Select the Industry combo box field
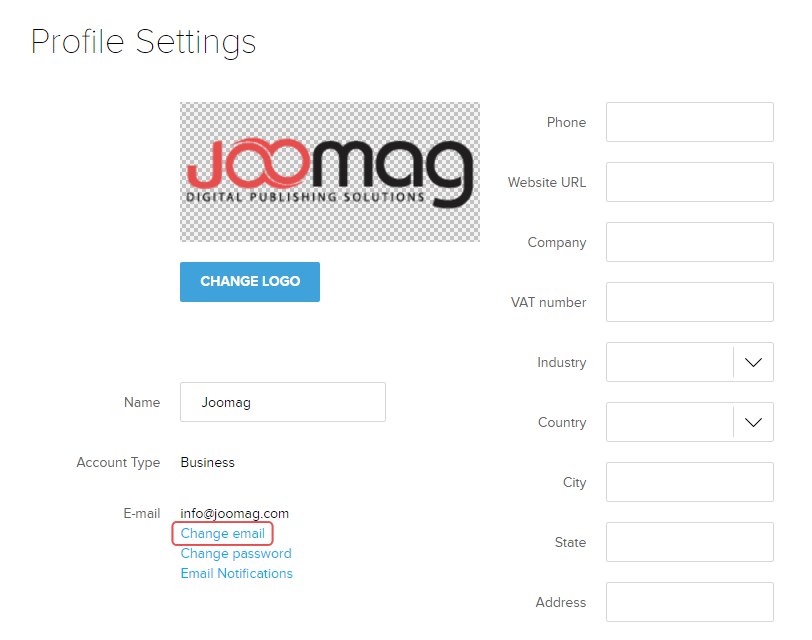The image size is (812, 640). tap(690, 362)
